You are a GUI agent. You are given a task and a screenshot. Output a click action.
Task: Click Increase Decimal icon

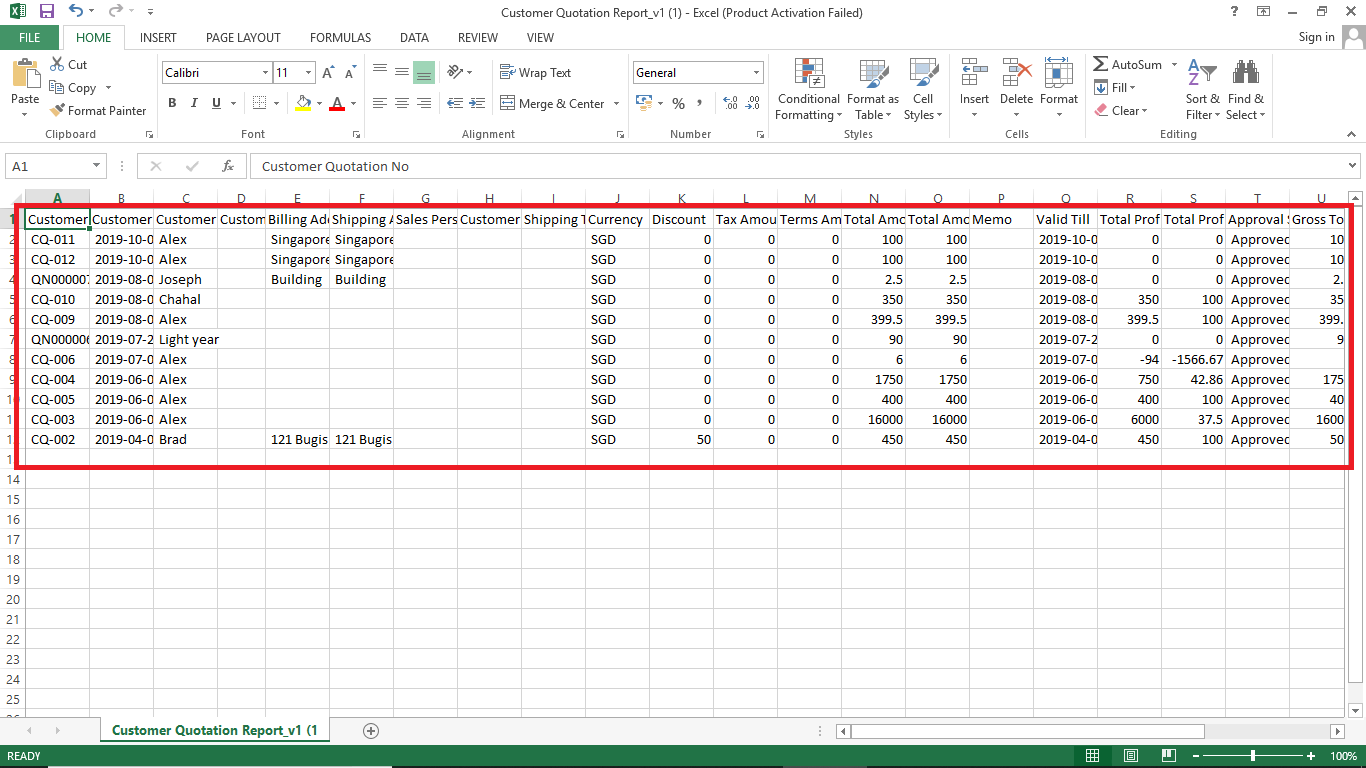[x=729, y=103]
